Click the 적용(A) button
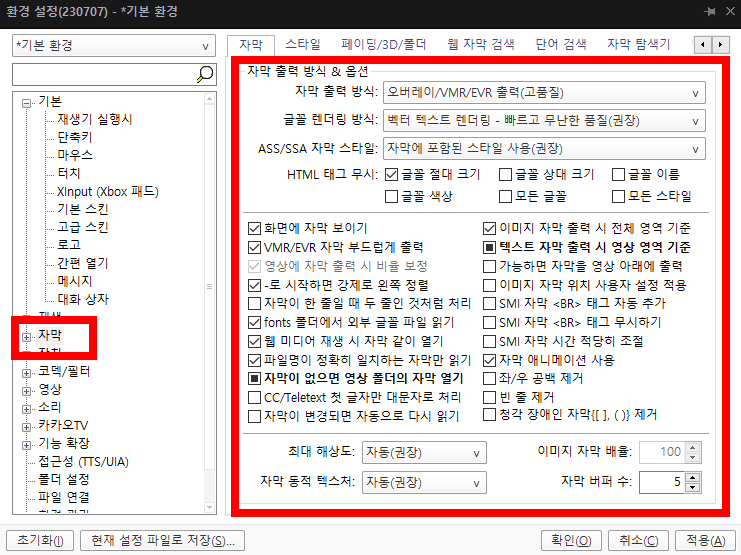The width and height of the screenshot is (741, 555). point(705,540)
